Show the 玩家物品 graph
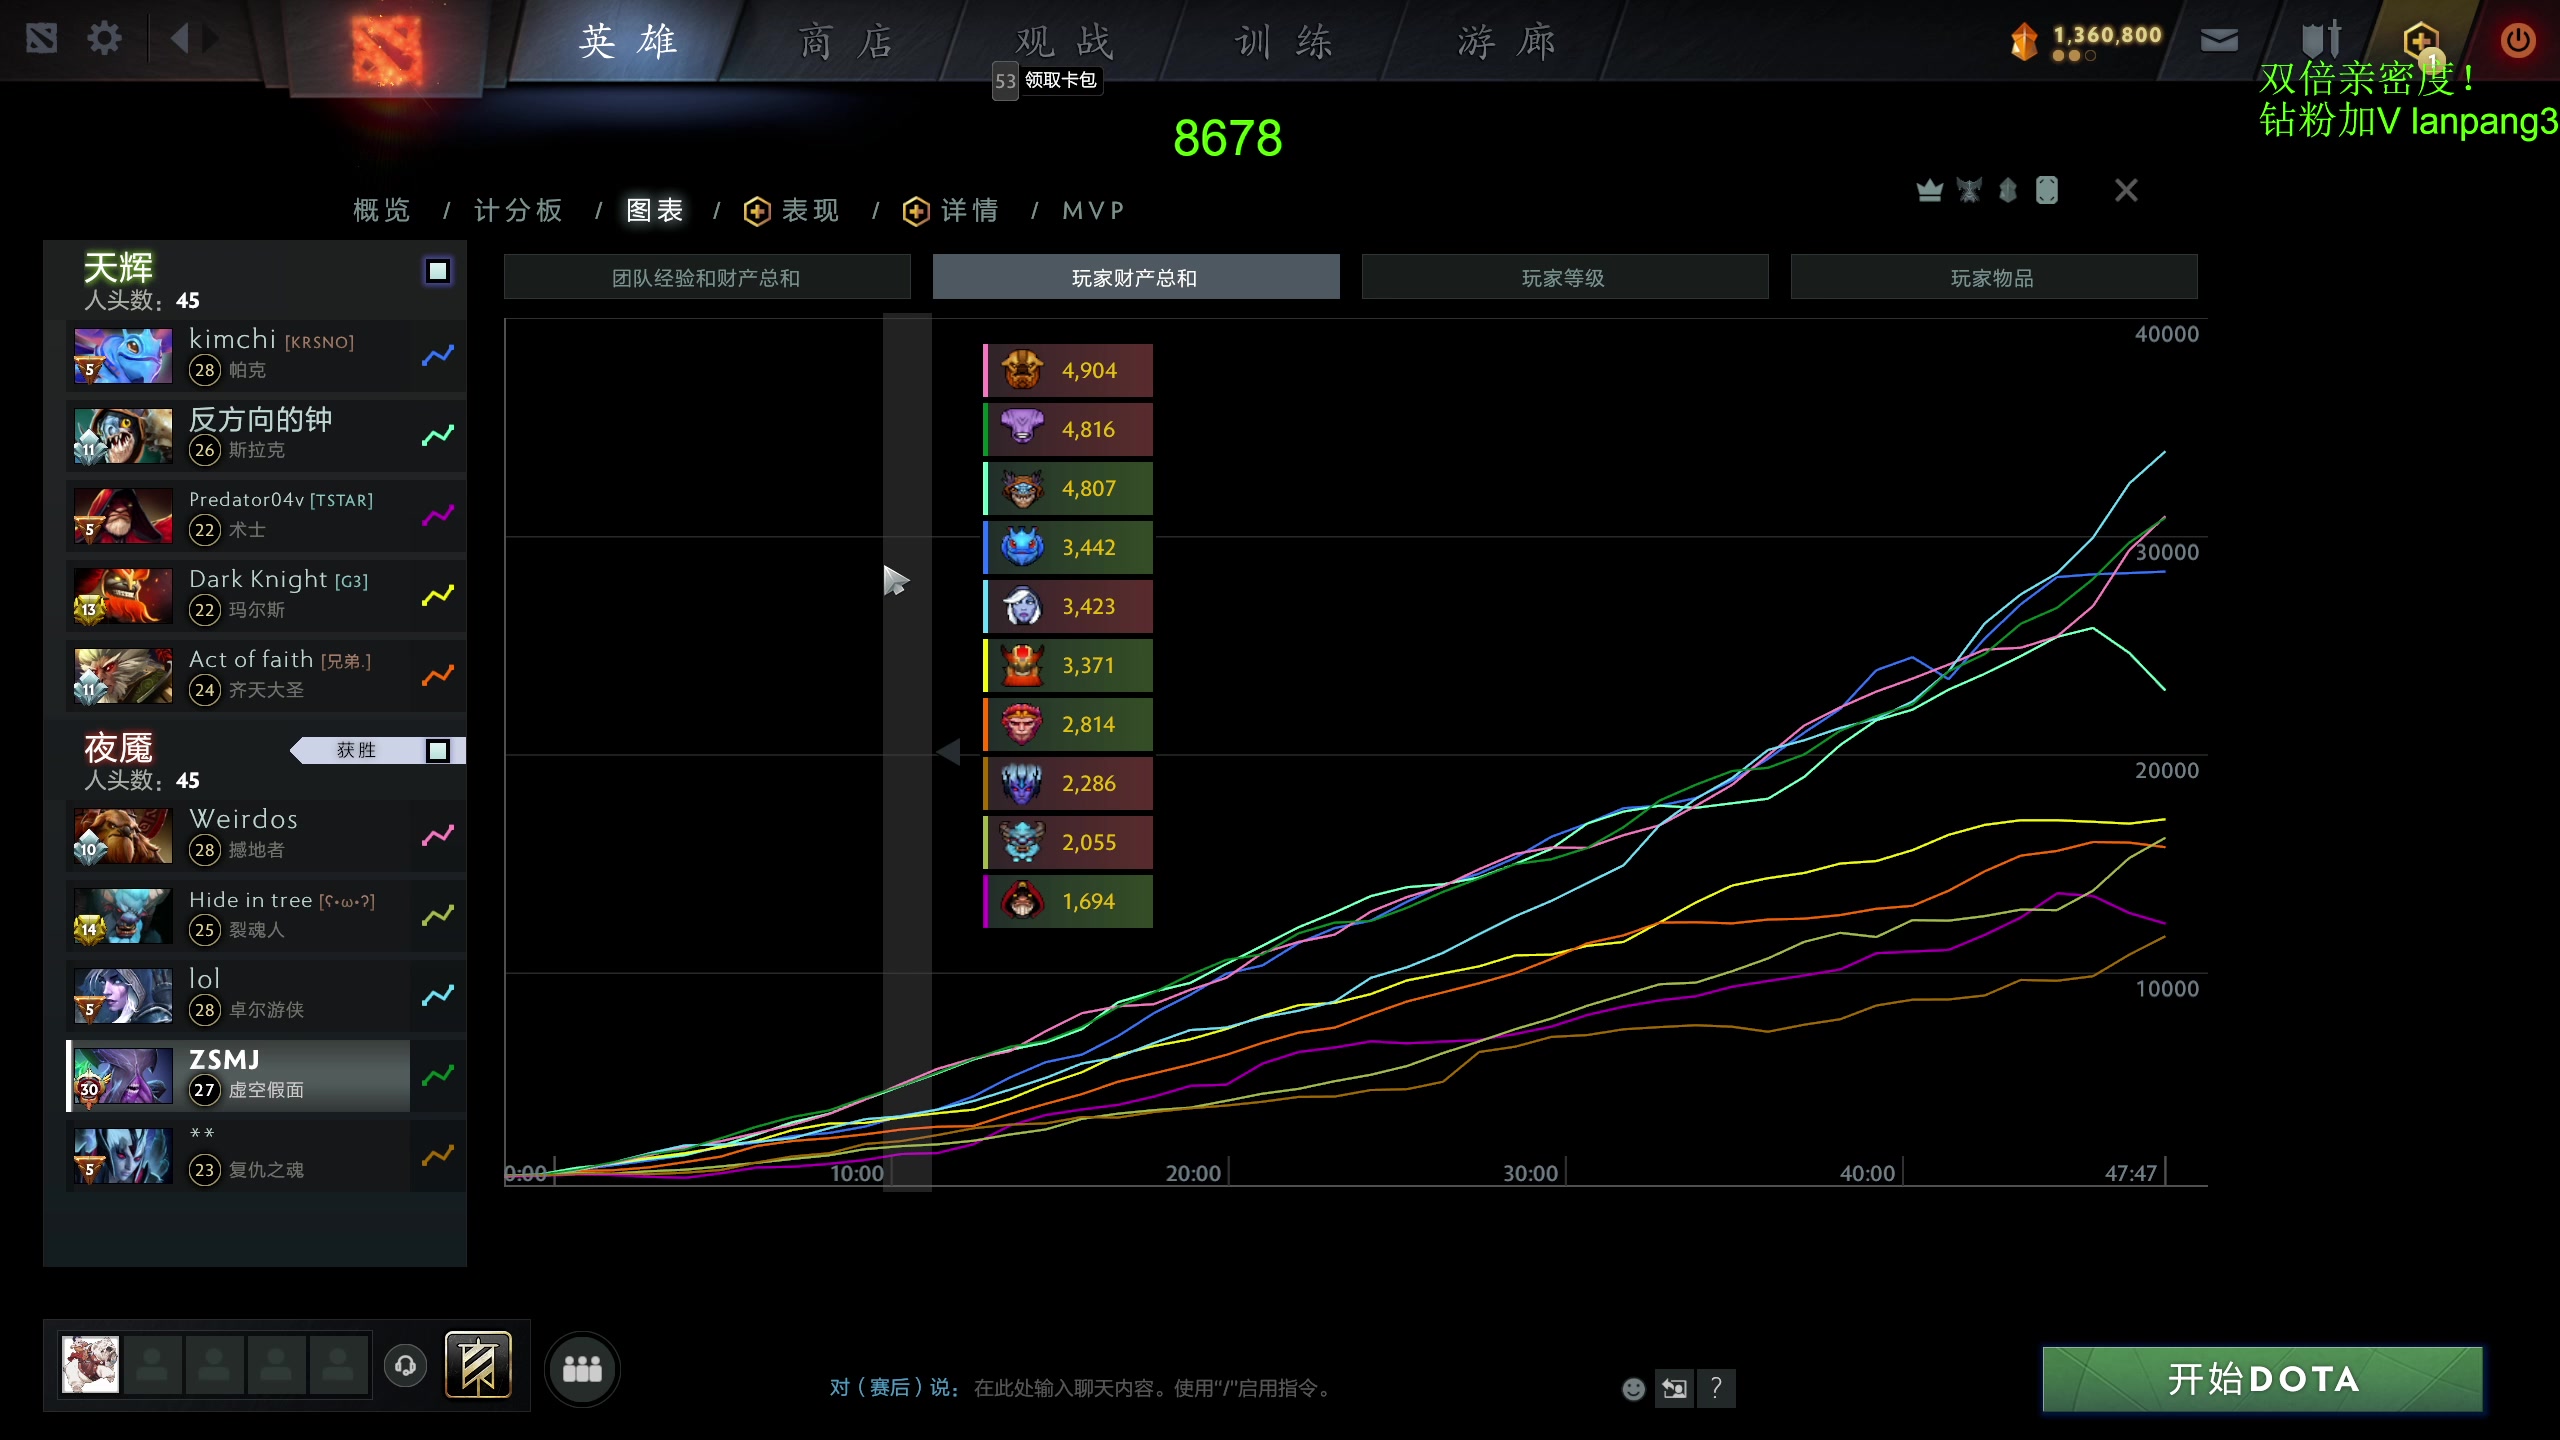 coord(1994,277)
